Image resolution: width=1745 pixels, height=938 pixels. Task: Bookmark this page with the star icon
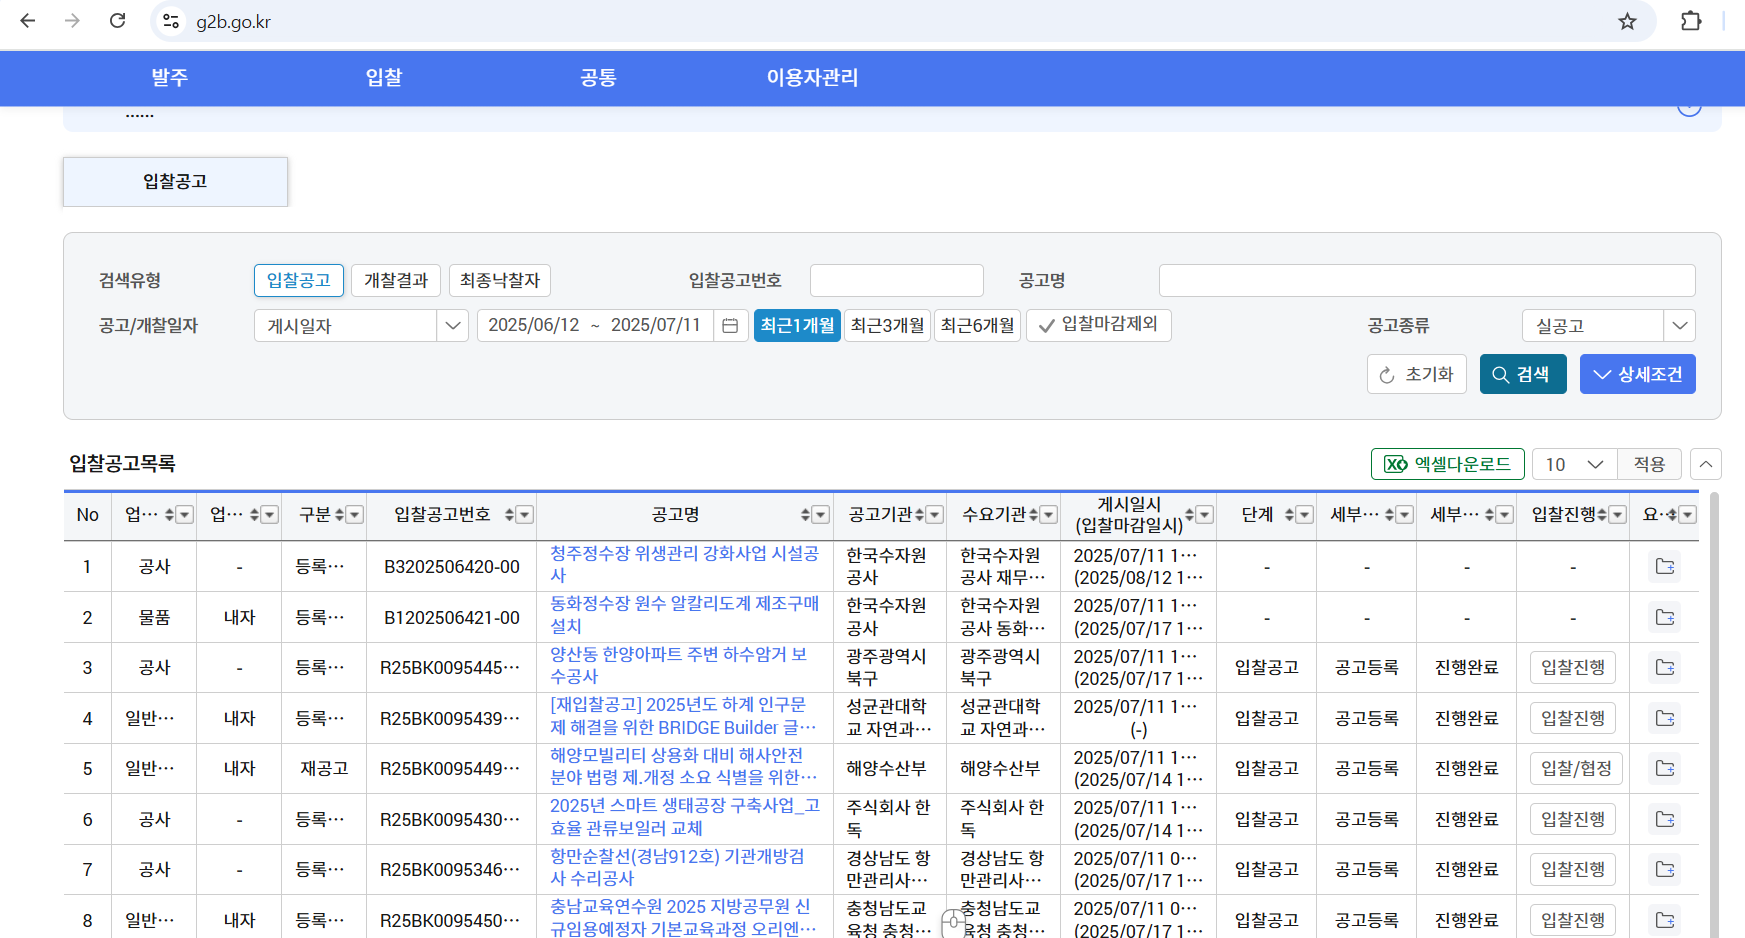1627,21
